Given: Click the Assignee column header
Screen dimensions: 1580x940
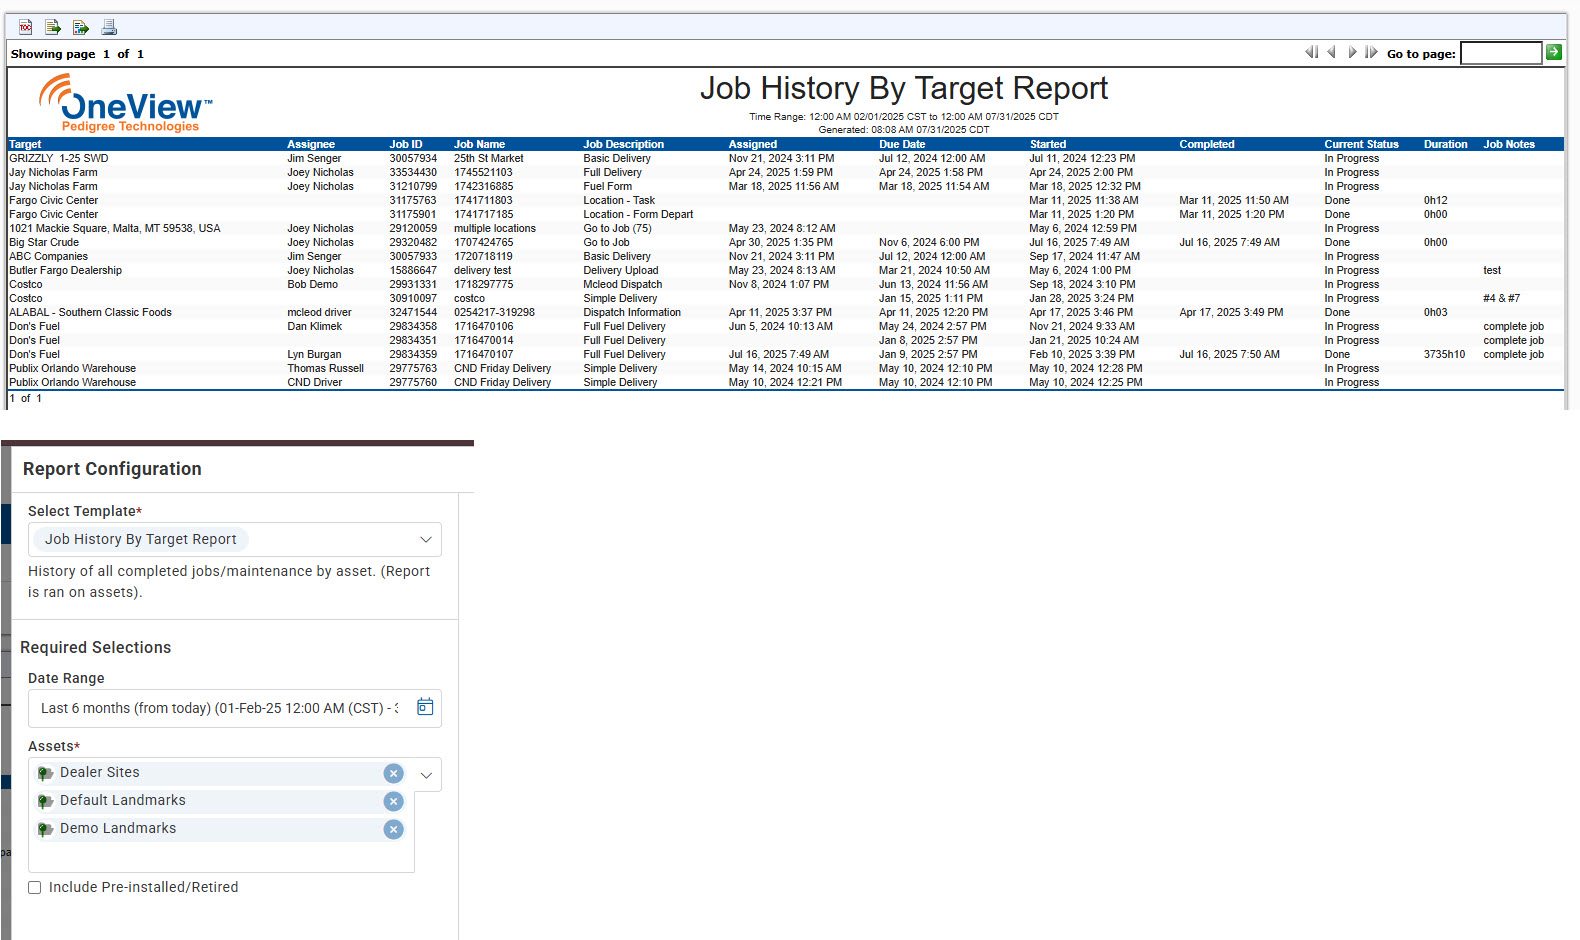Looking at the screenshot, I should click(x=311, y=144).
